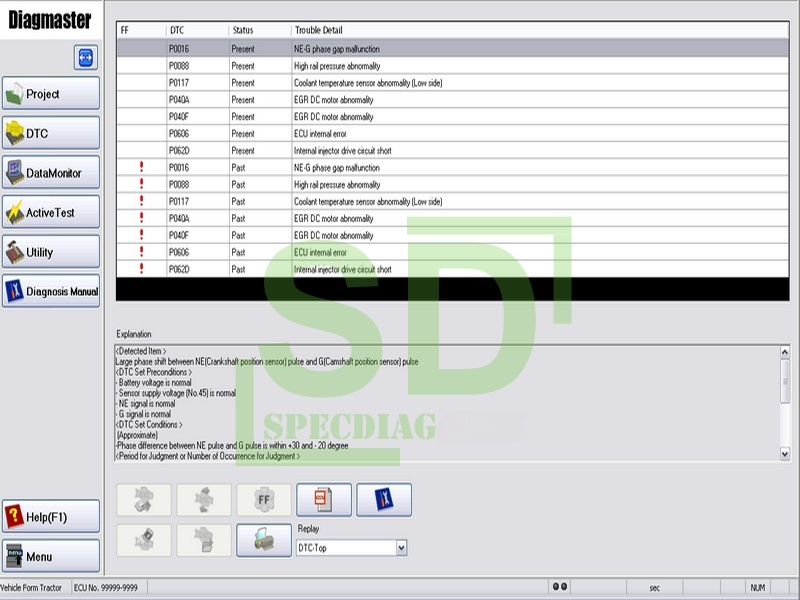800x600 pixels.
Task: Open Help (F1)
Action: [51, 516]
